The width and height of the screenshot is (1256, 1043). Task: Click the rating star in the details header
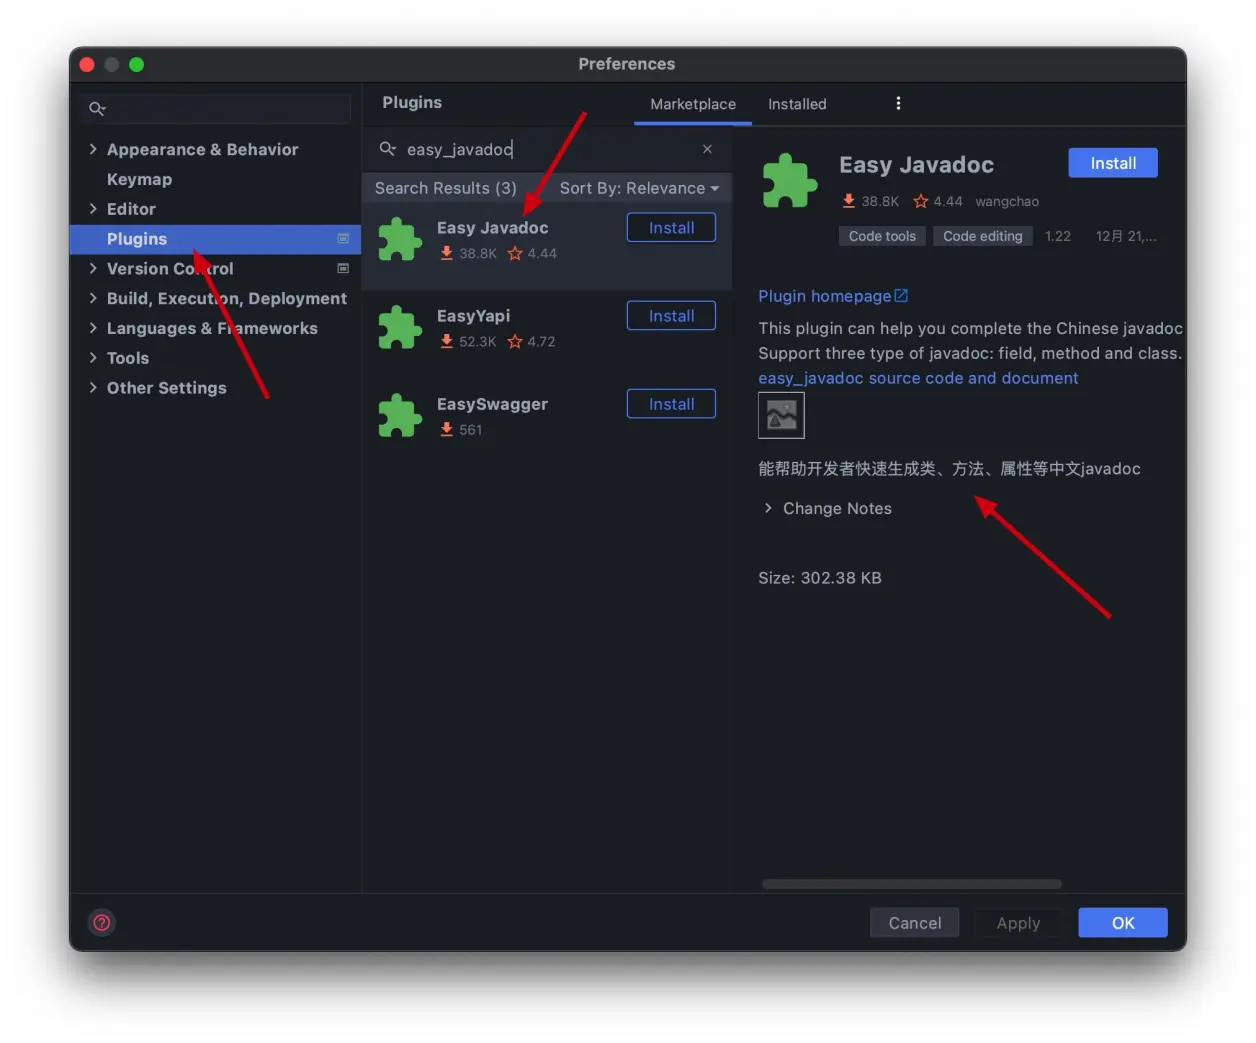tap(921, 201)
